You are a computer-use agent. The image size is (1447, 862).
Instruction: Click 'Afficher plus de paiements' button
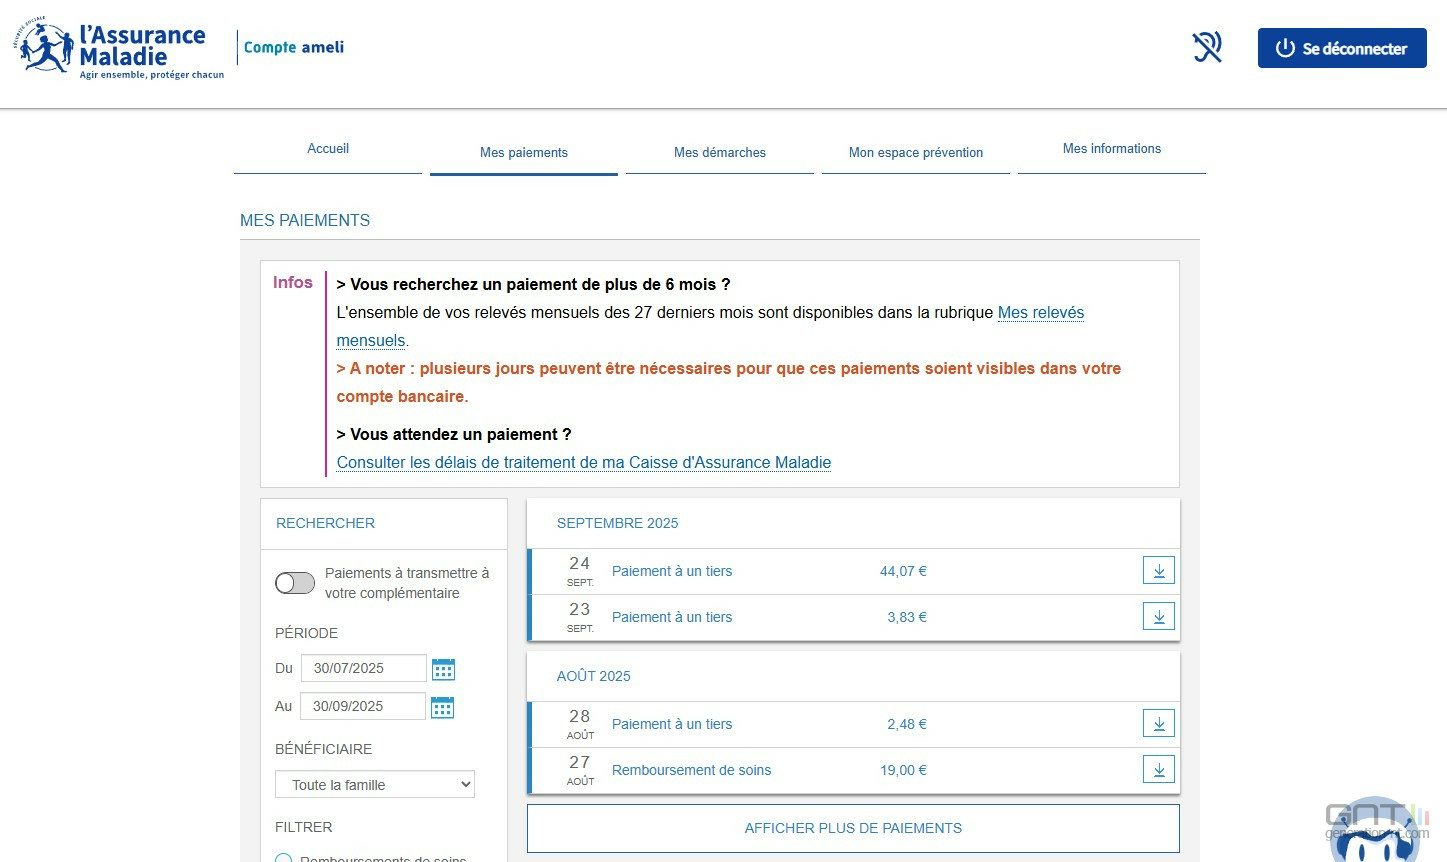pyautogui.click(x=853, y=828)
